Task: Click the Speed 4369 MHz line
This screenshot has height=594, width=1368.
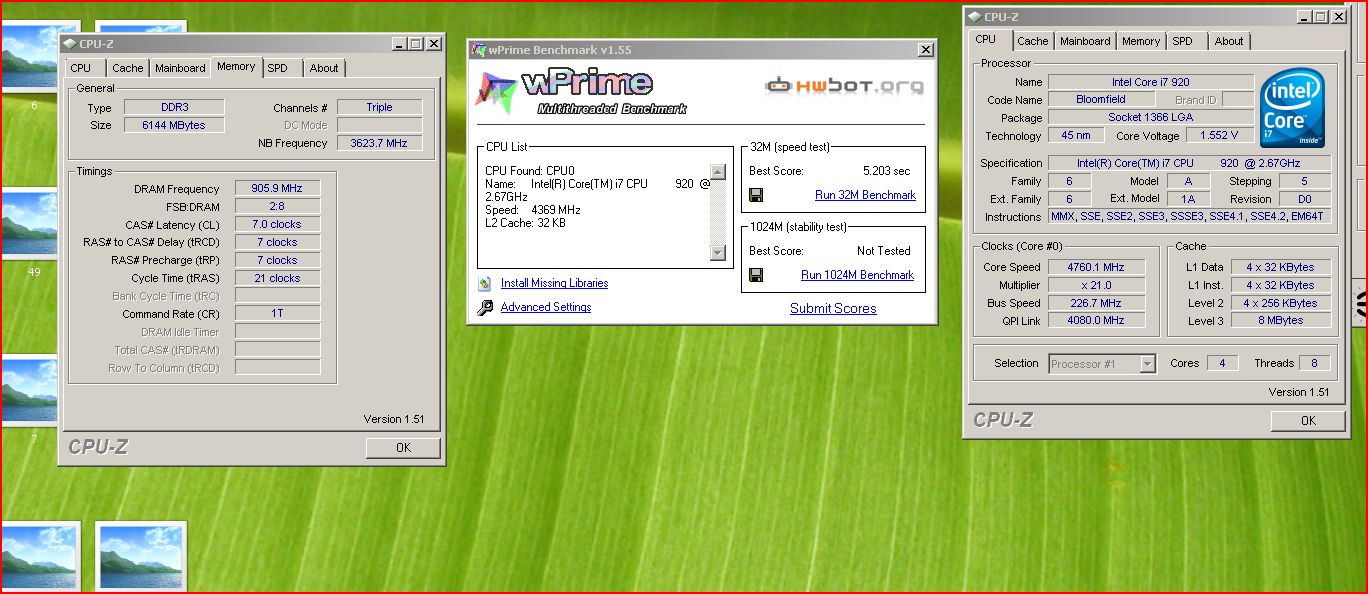Action: click(x=533, y=210)
